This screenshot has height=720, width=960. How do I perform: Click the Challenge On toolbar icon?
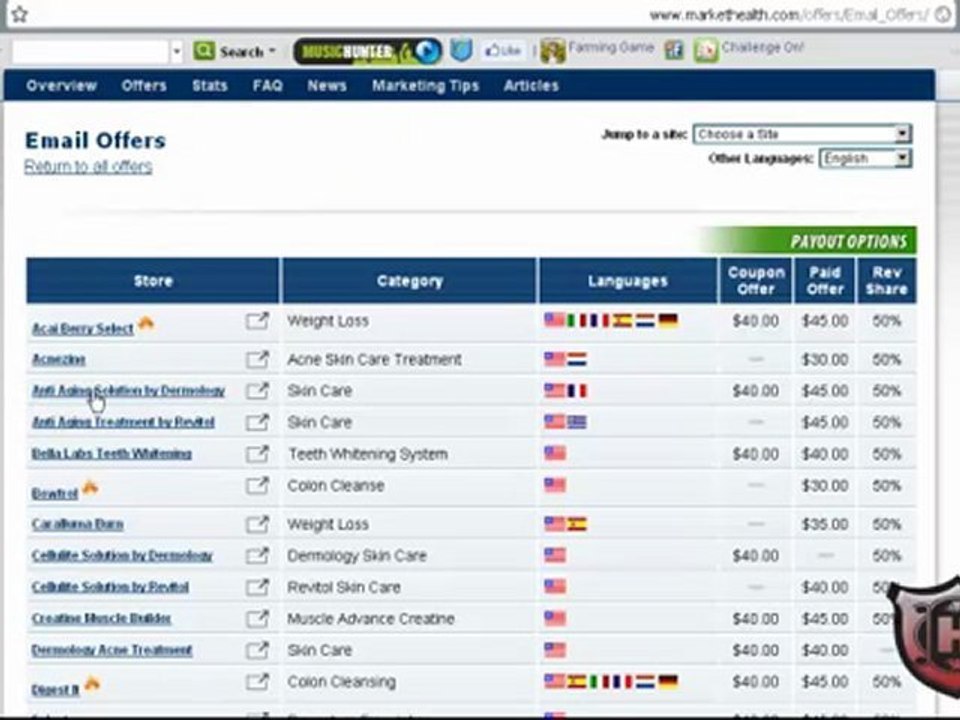click(705, 51)
